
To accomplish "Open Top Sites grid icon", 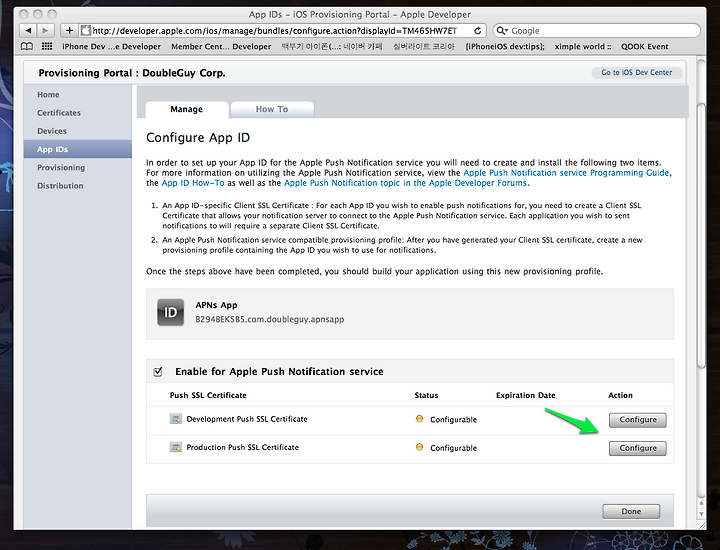I will coord(47,46).
